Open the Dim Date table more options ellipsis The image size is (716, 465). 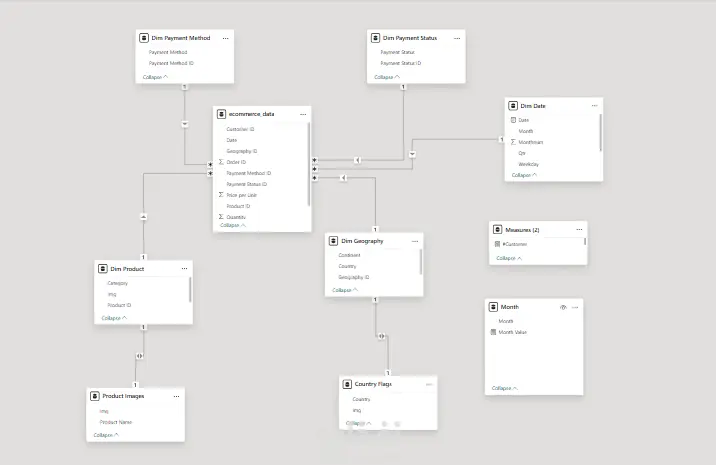(x=595, y=106)
